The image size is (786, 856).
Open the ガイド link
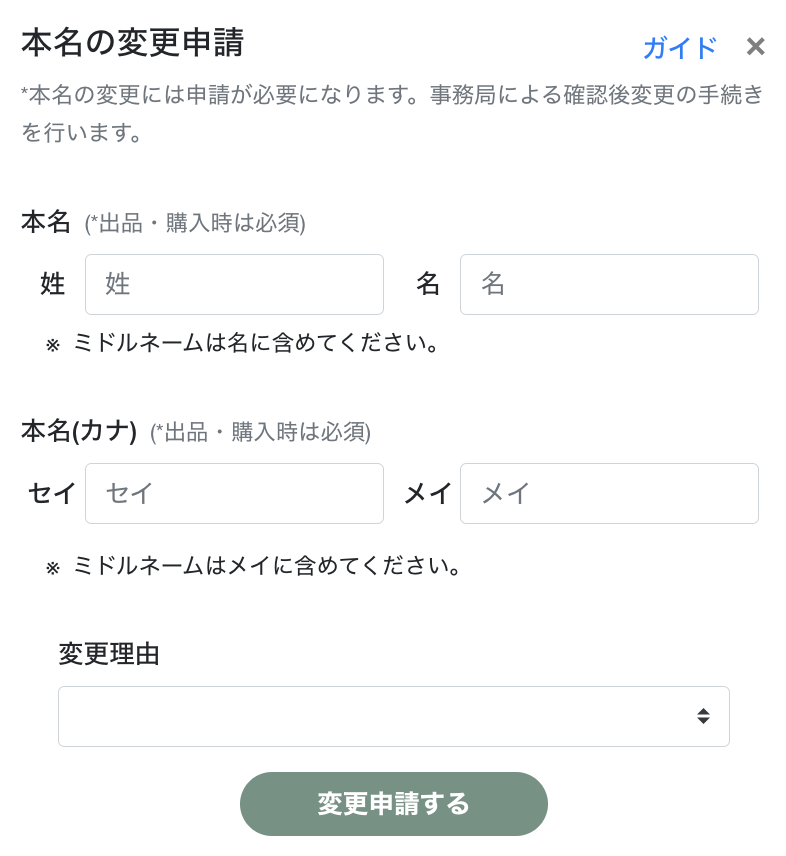(679, 48)
